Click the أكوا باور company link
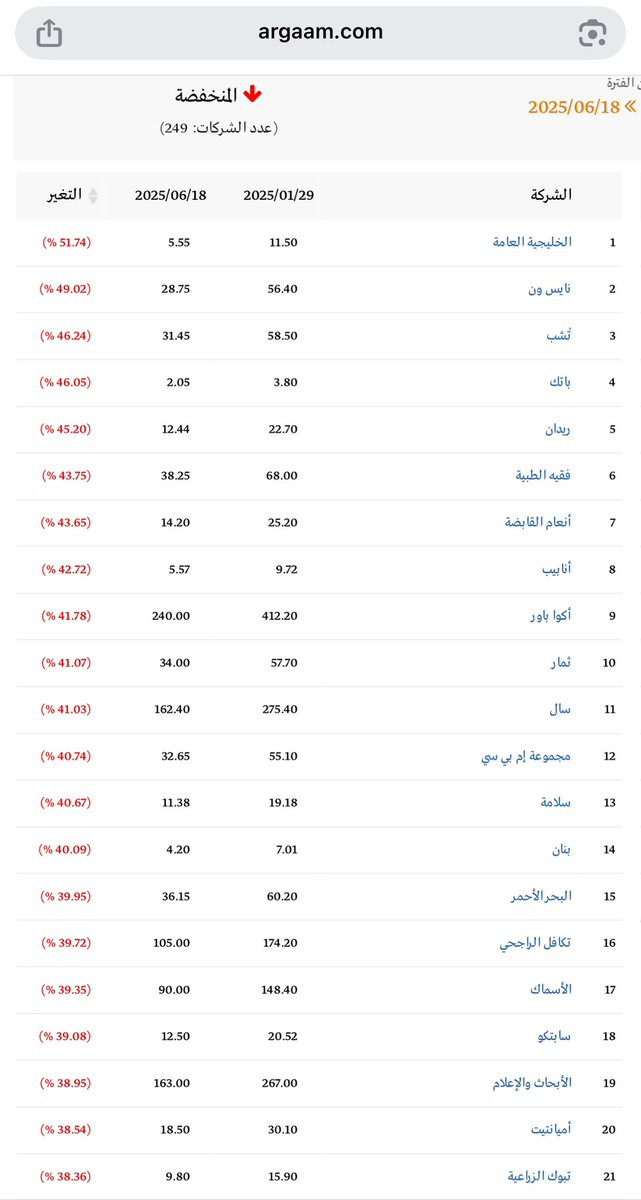The image size is (641, 1200). 549,616
